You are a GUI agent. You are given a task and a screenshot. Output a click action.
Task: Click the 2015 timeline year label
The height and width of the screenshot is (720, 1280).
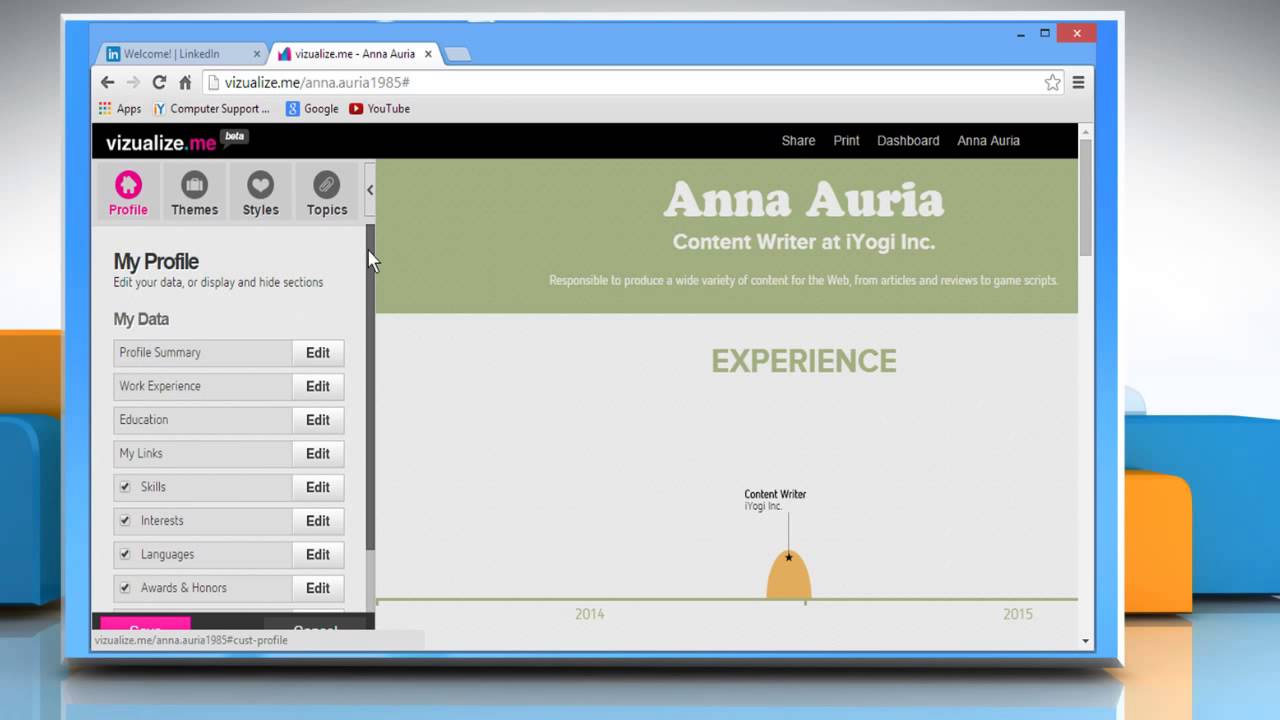click(x=1018, y=614)
